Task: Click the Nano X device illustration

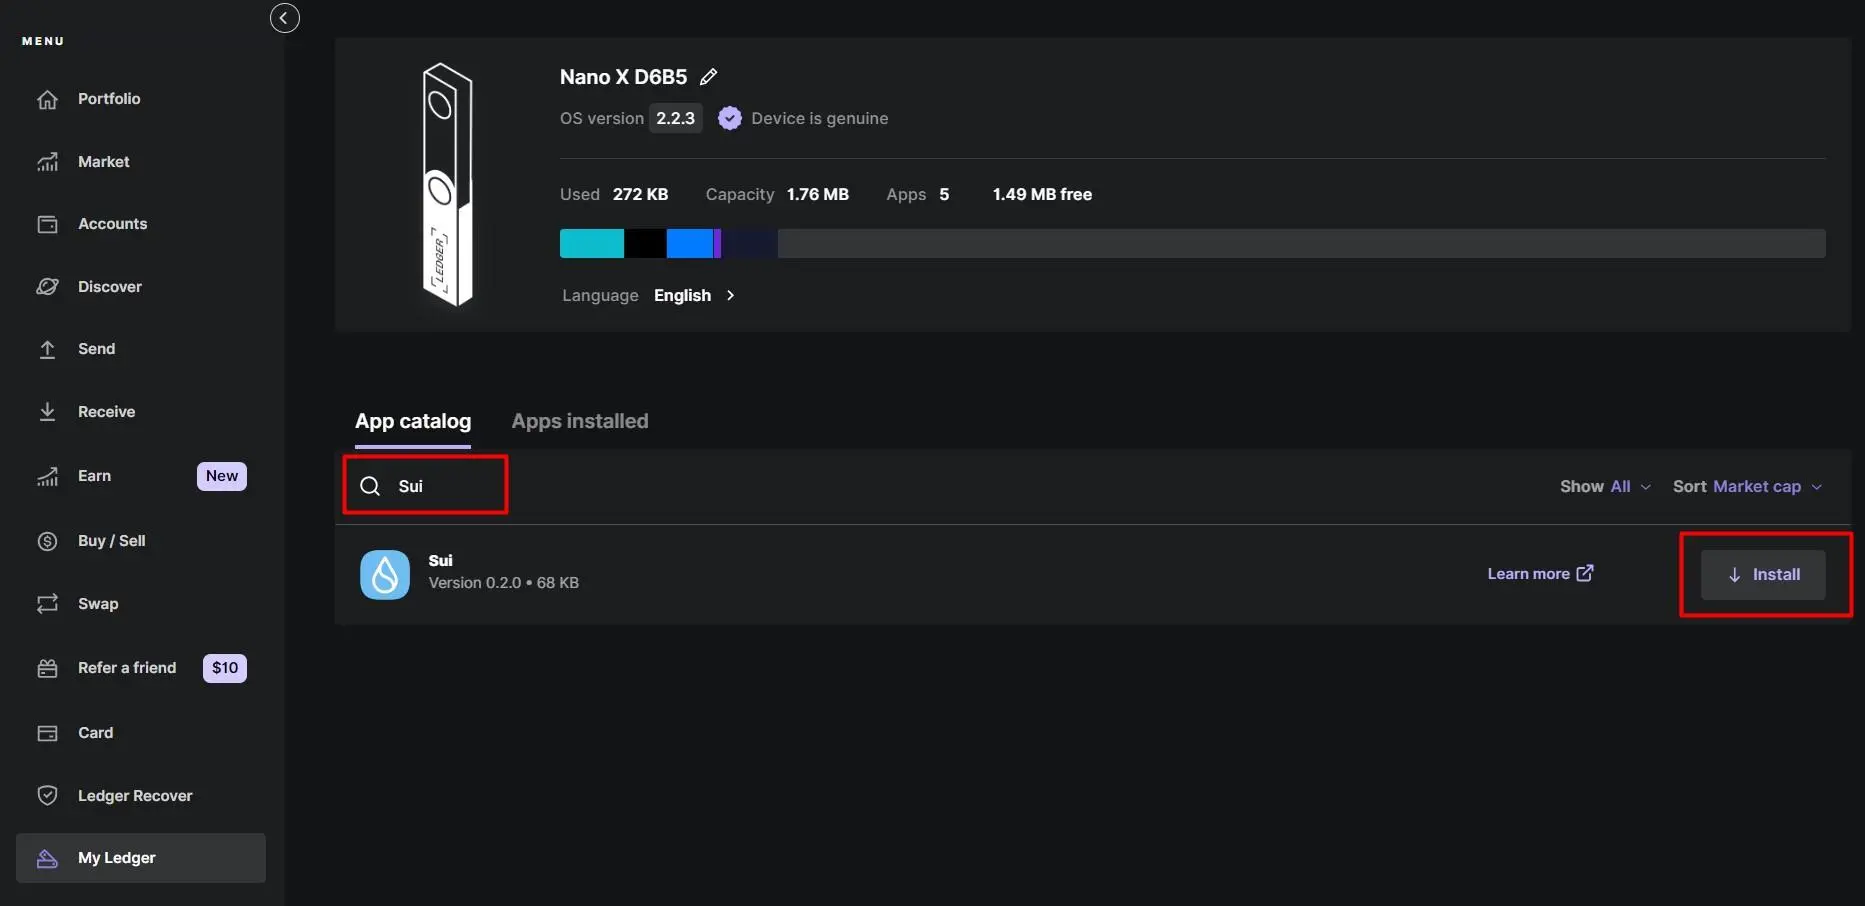Action: [x=446, y=185]
